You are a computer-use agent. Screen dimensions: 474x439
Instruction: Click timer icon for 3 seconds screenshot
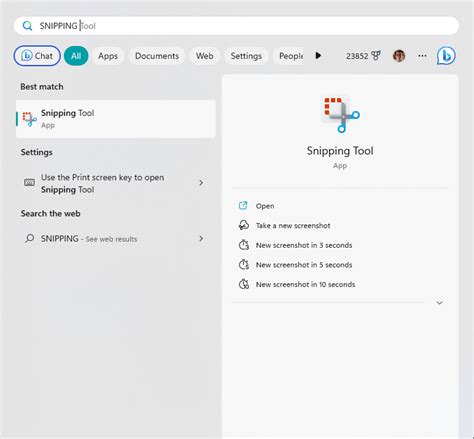(x=244, y=245)
